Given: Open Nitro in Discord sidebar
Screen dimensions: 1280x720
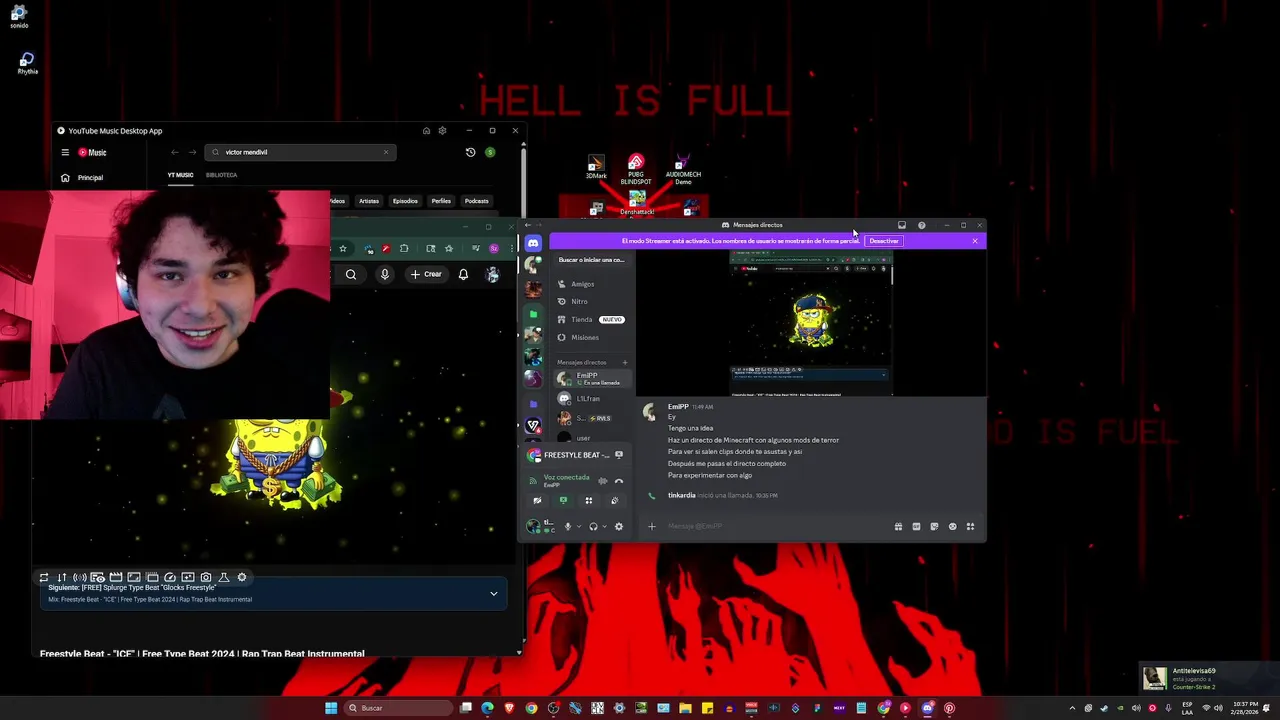Looking at the screenshot, I should tap(594, 301).
